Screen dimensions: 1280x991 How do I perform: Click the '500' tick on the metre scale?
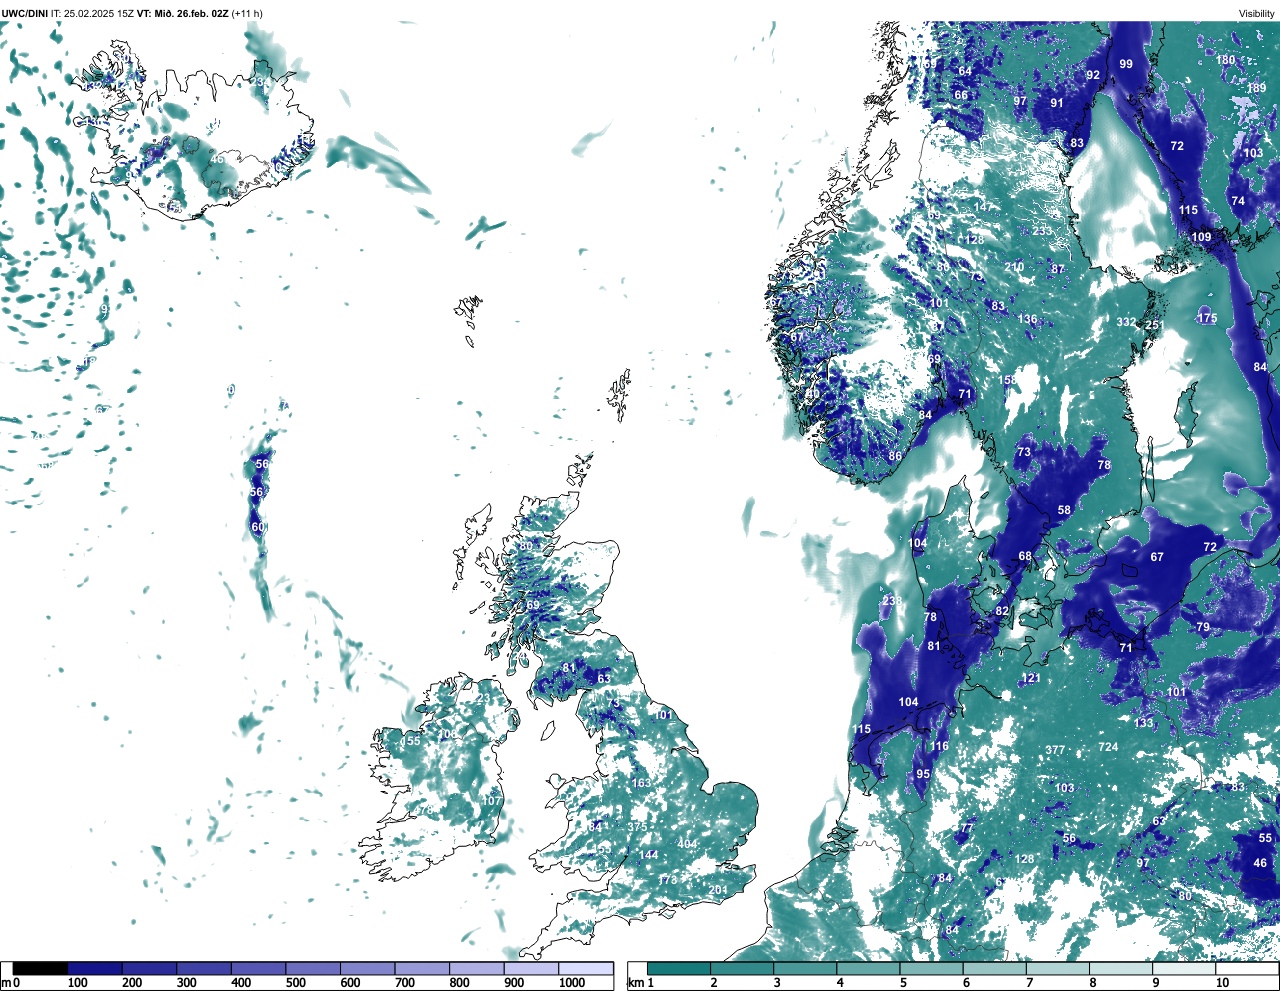click(295, 983)
